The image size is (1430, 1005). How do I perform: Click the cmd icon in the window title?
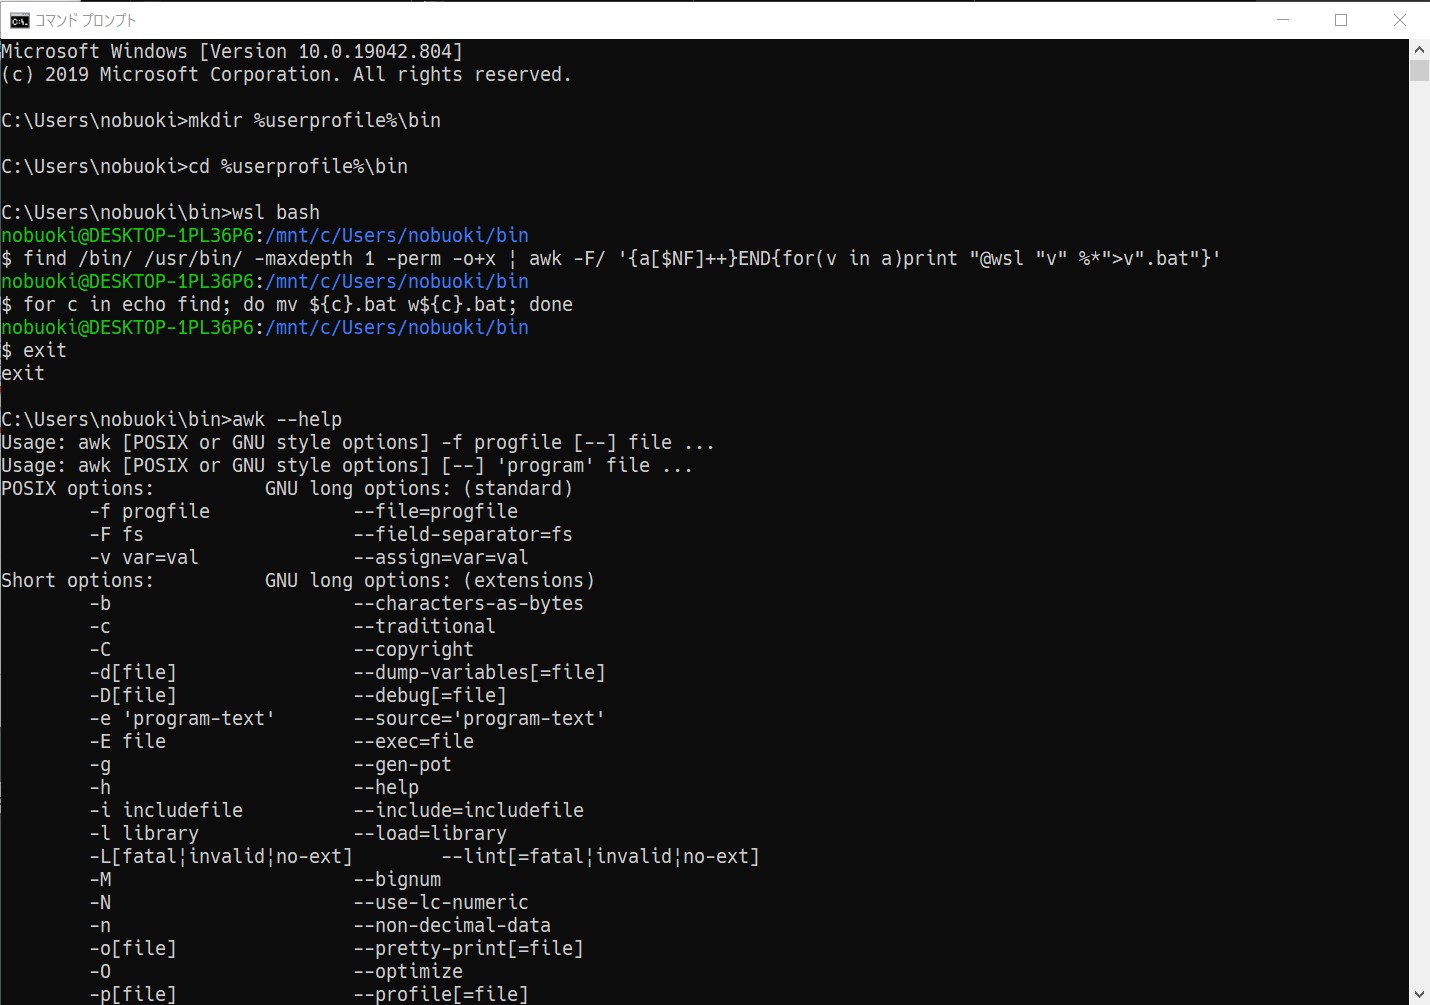(x=18, y=19)
